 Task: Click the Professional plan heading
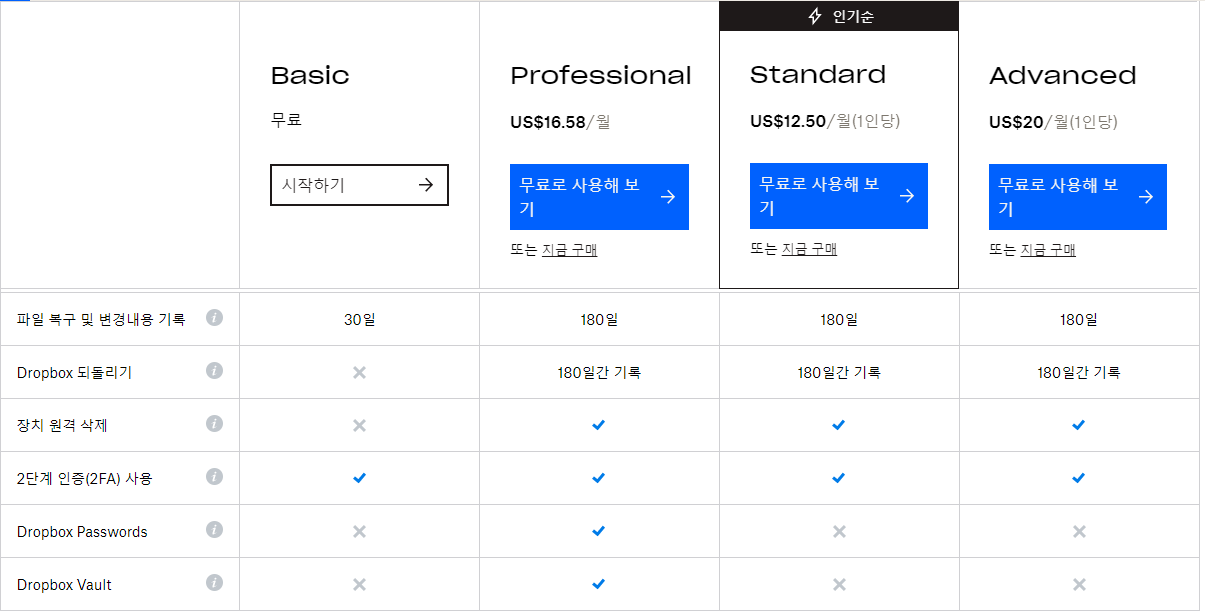coord(601,76)
